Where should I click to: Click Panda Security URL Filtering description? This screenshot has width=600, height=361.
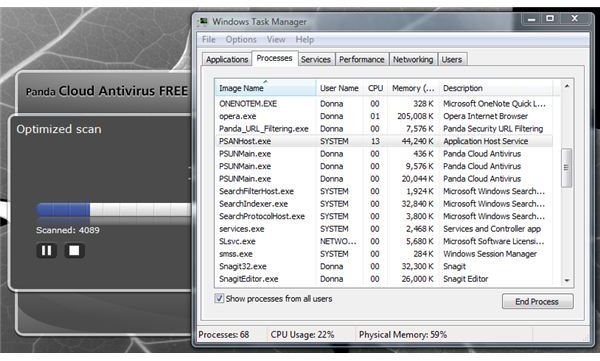(493, 129)
